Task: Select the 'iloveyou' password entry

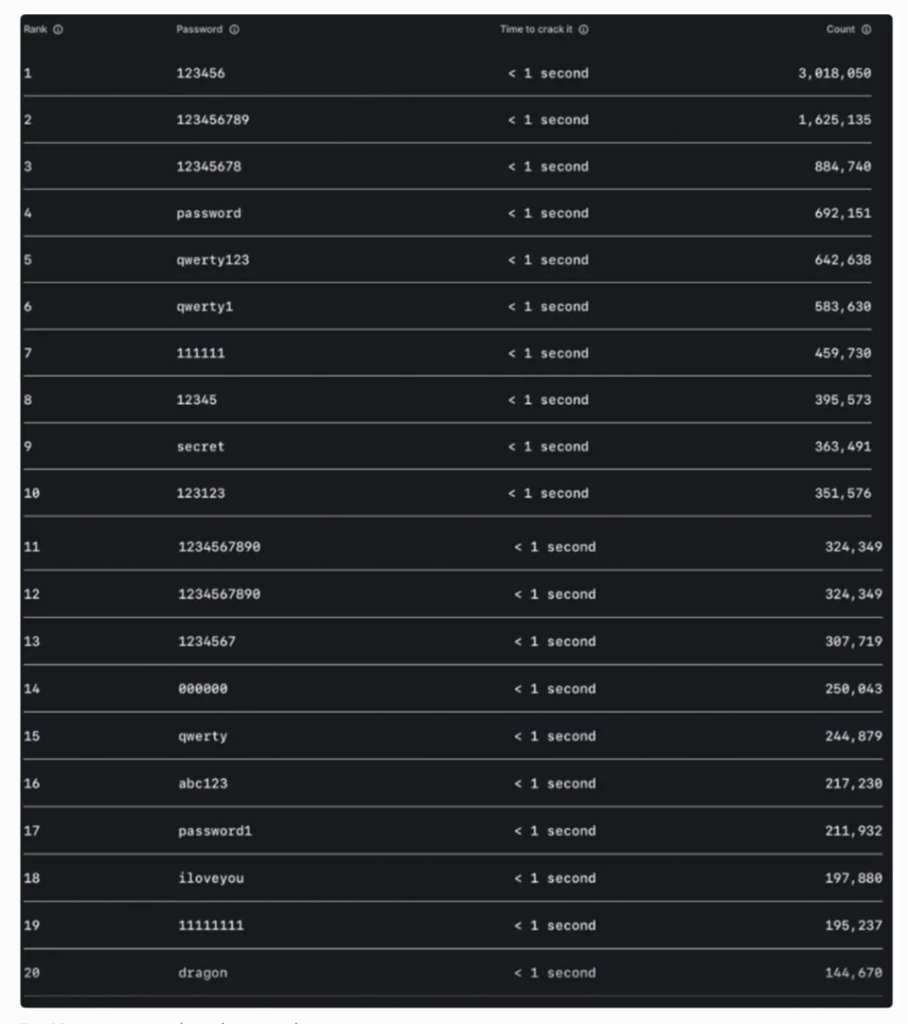Action: click(211, 878)
